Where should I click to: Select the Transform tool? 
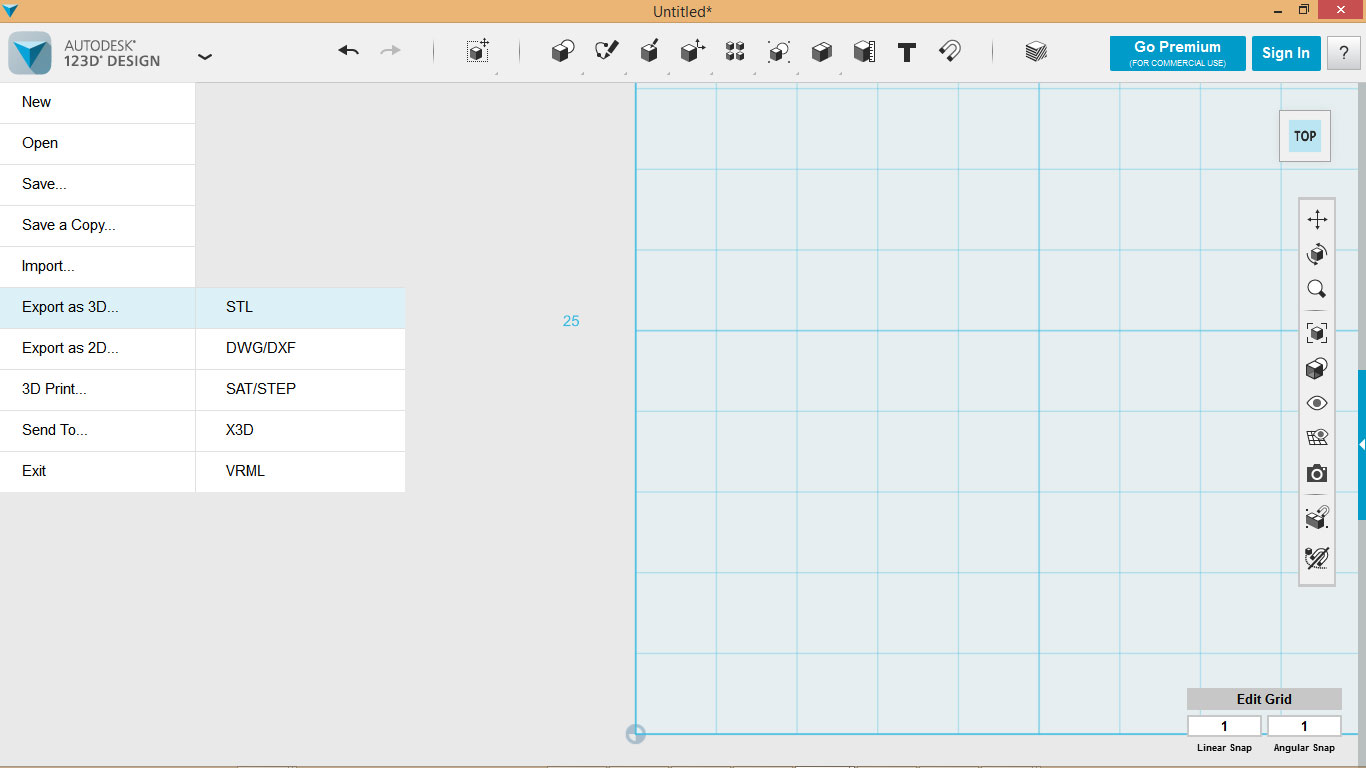477,52
